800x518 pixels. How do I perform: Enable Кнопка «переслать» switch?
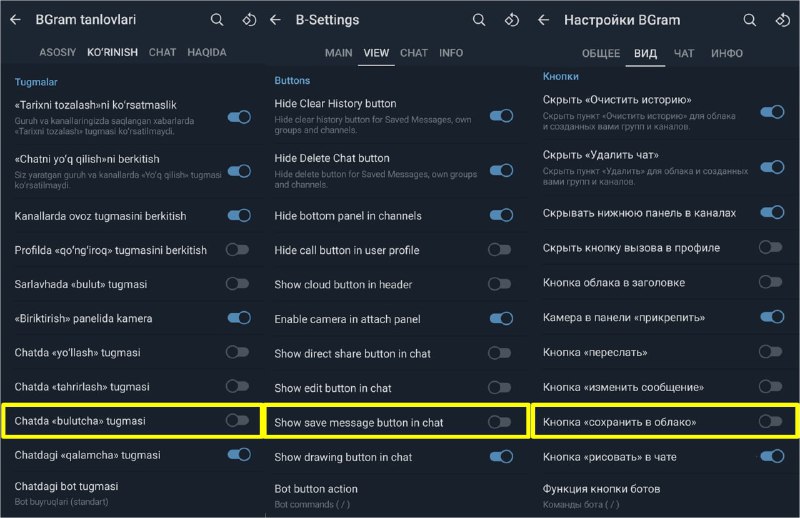[x=770, y=351]
